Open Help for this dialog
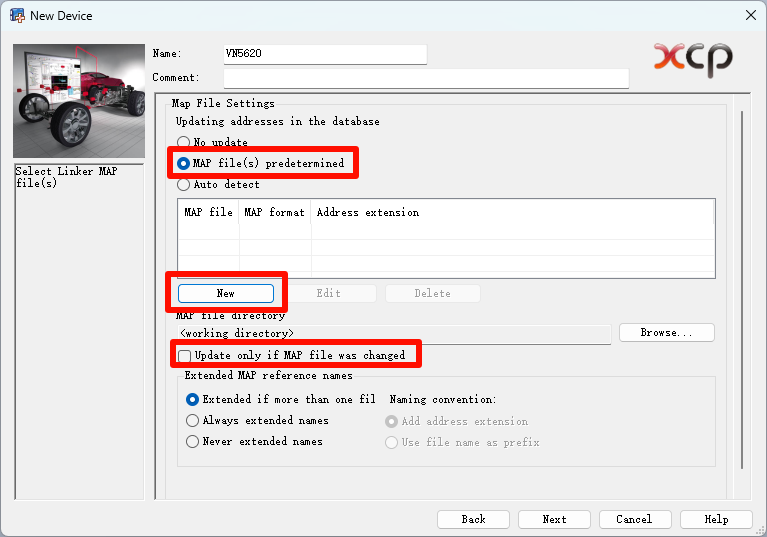The width and height of the screenshot is (767, 537). (716, 519)
